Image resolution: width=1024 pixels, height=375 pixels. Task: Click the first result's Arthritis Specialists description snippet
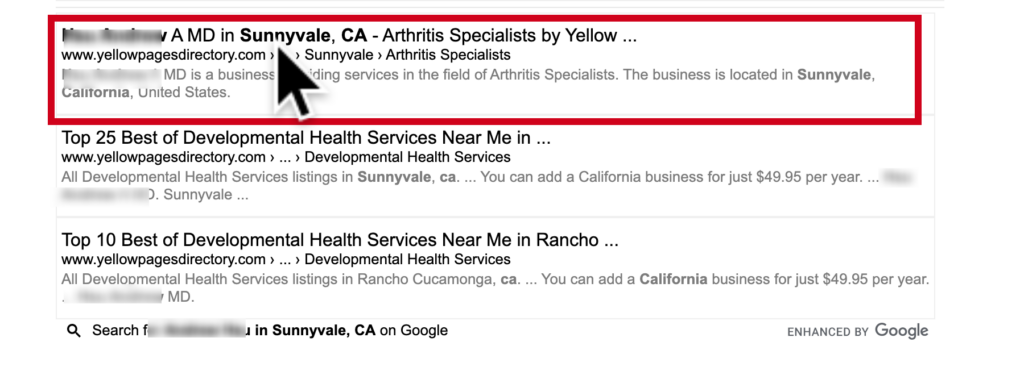click(x=468, y=83)
